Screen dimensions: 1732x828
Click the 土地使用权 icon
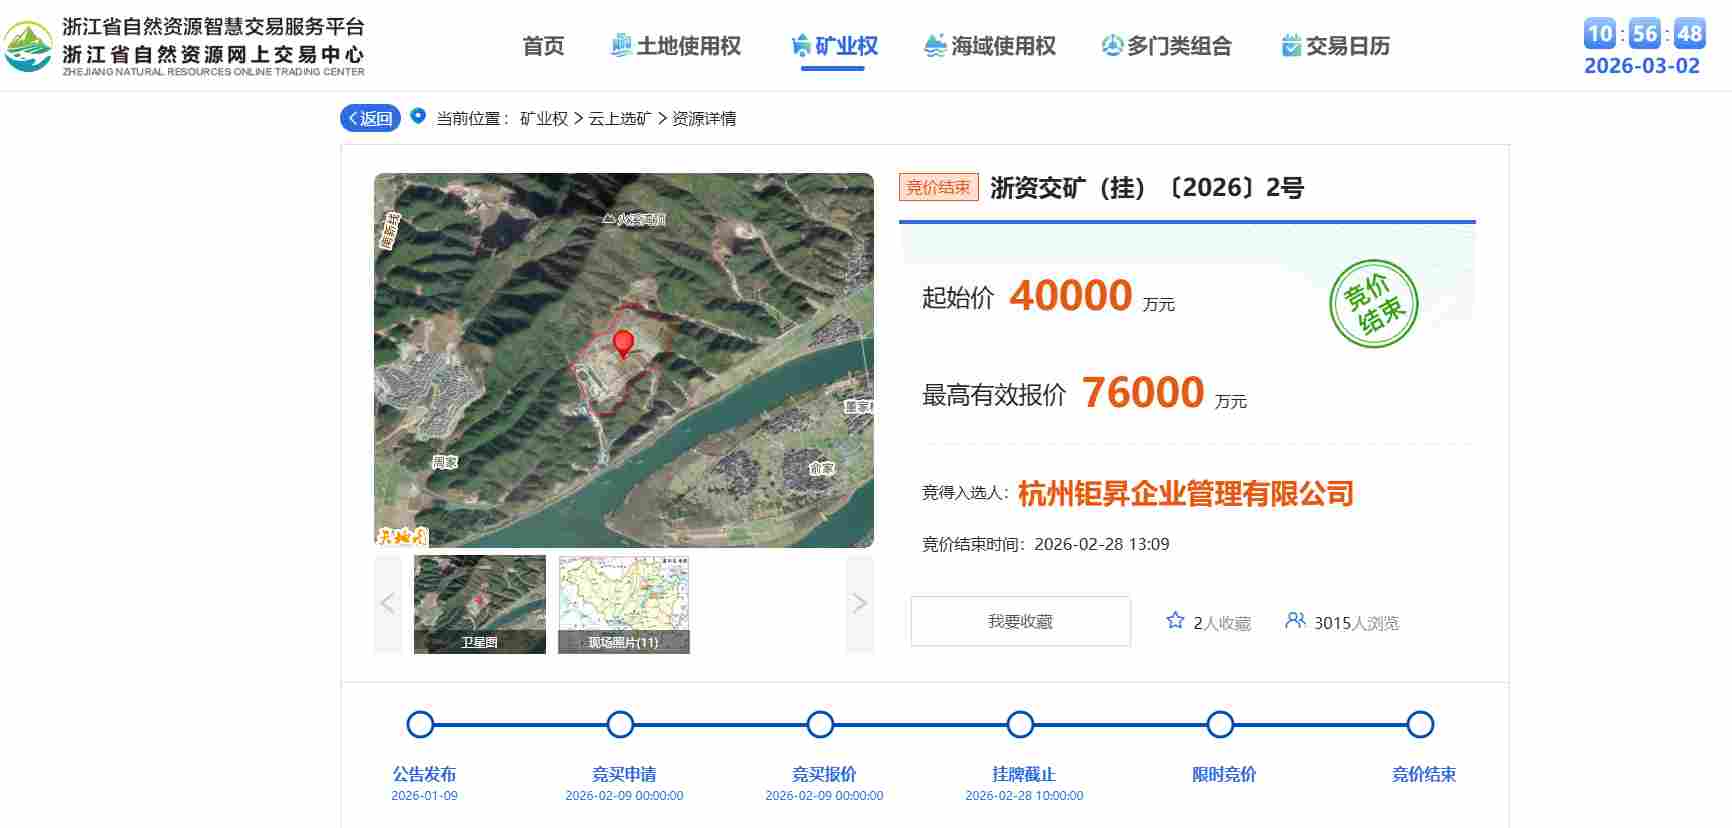click(x=622, y=46)
